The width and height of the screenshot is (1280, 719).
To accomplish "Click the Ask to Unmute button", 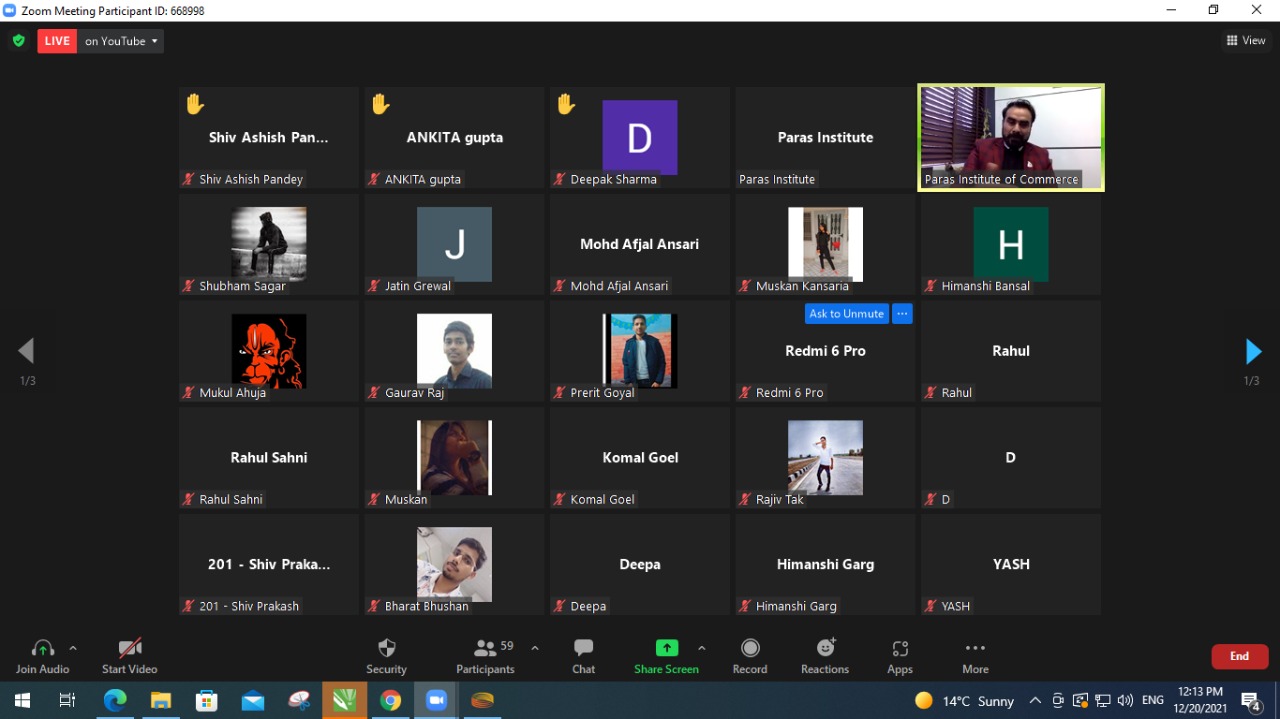I will [846, 314].
